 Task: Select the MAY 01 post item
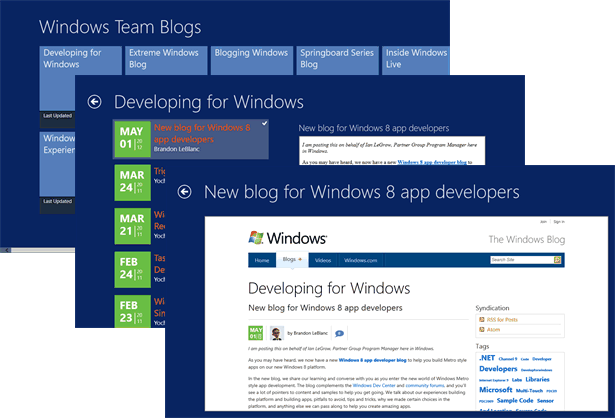click(191, 139)
